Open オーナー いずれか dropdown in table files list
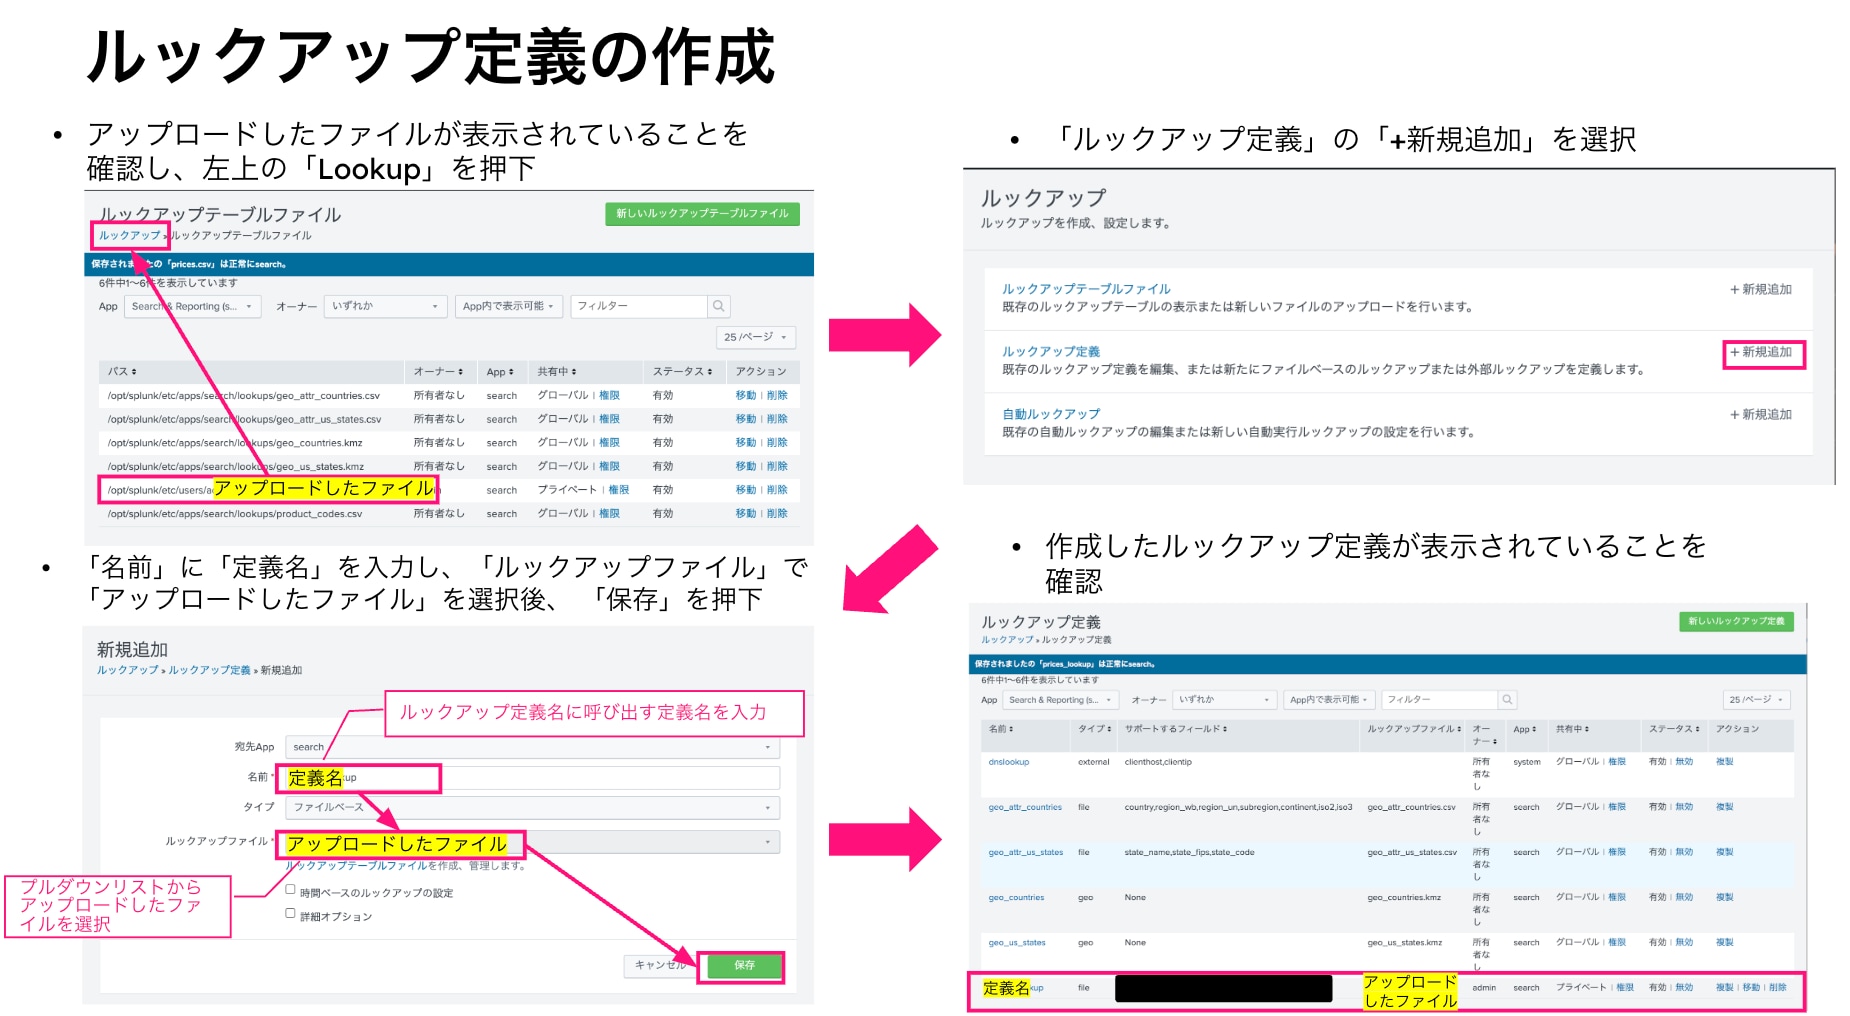Viewport: 1850px width, 1016px height. click(x=385, y=306)
